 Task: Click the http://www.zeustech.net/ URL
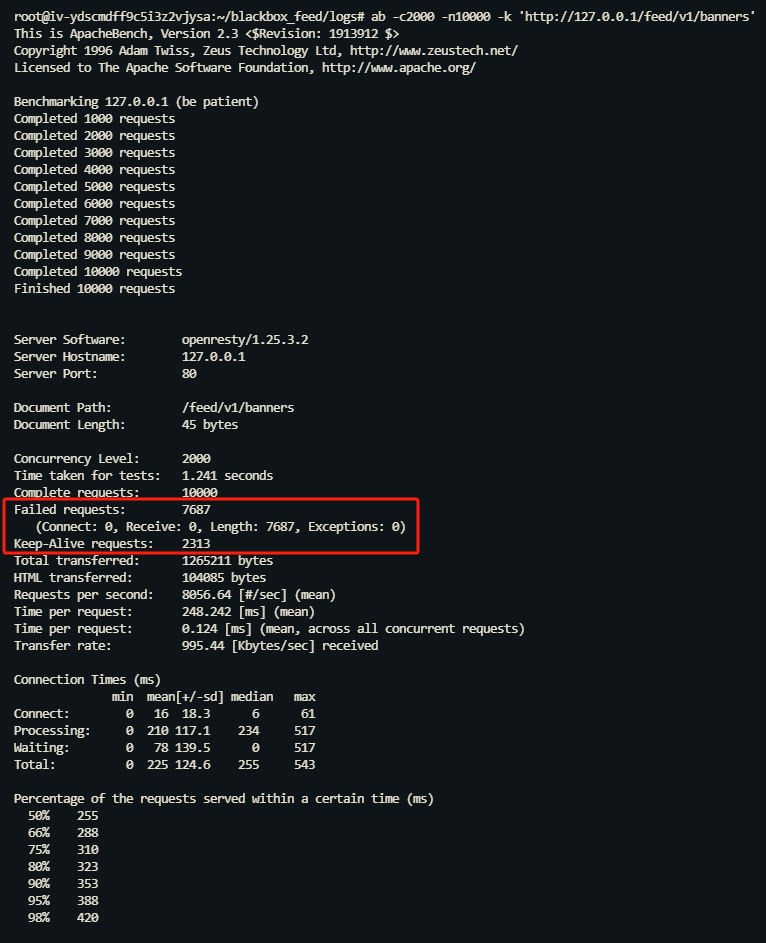coord(433,51)
